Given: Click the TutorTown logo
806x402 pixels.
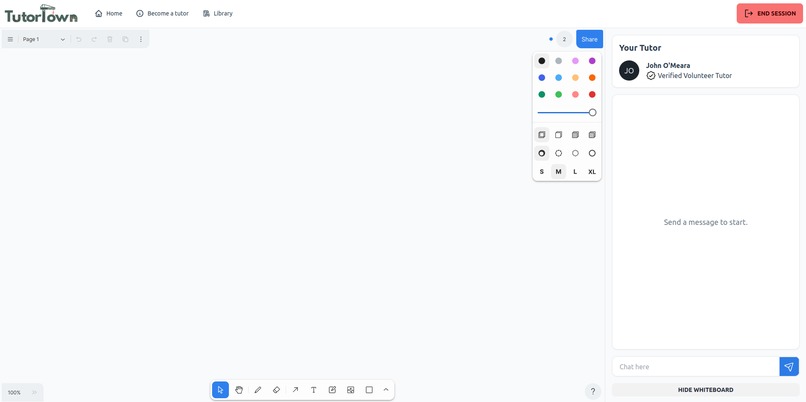Looking at the screenshot, I should tap(41, 14).
